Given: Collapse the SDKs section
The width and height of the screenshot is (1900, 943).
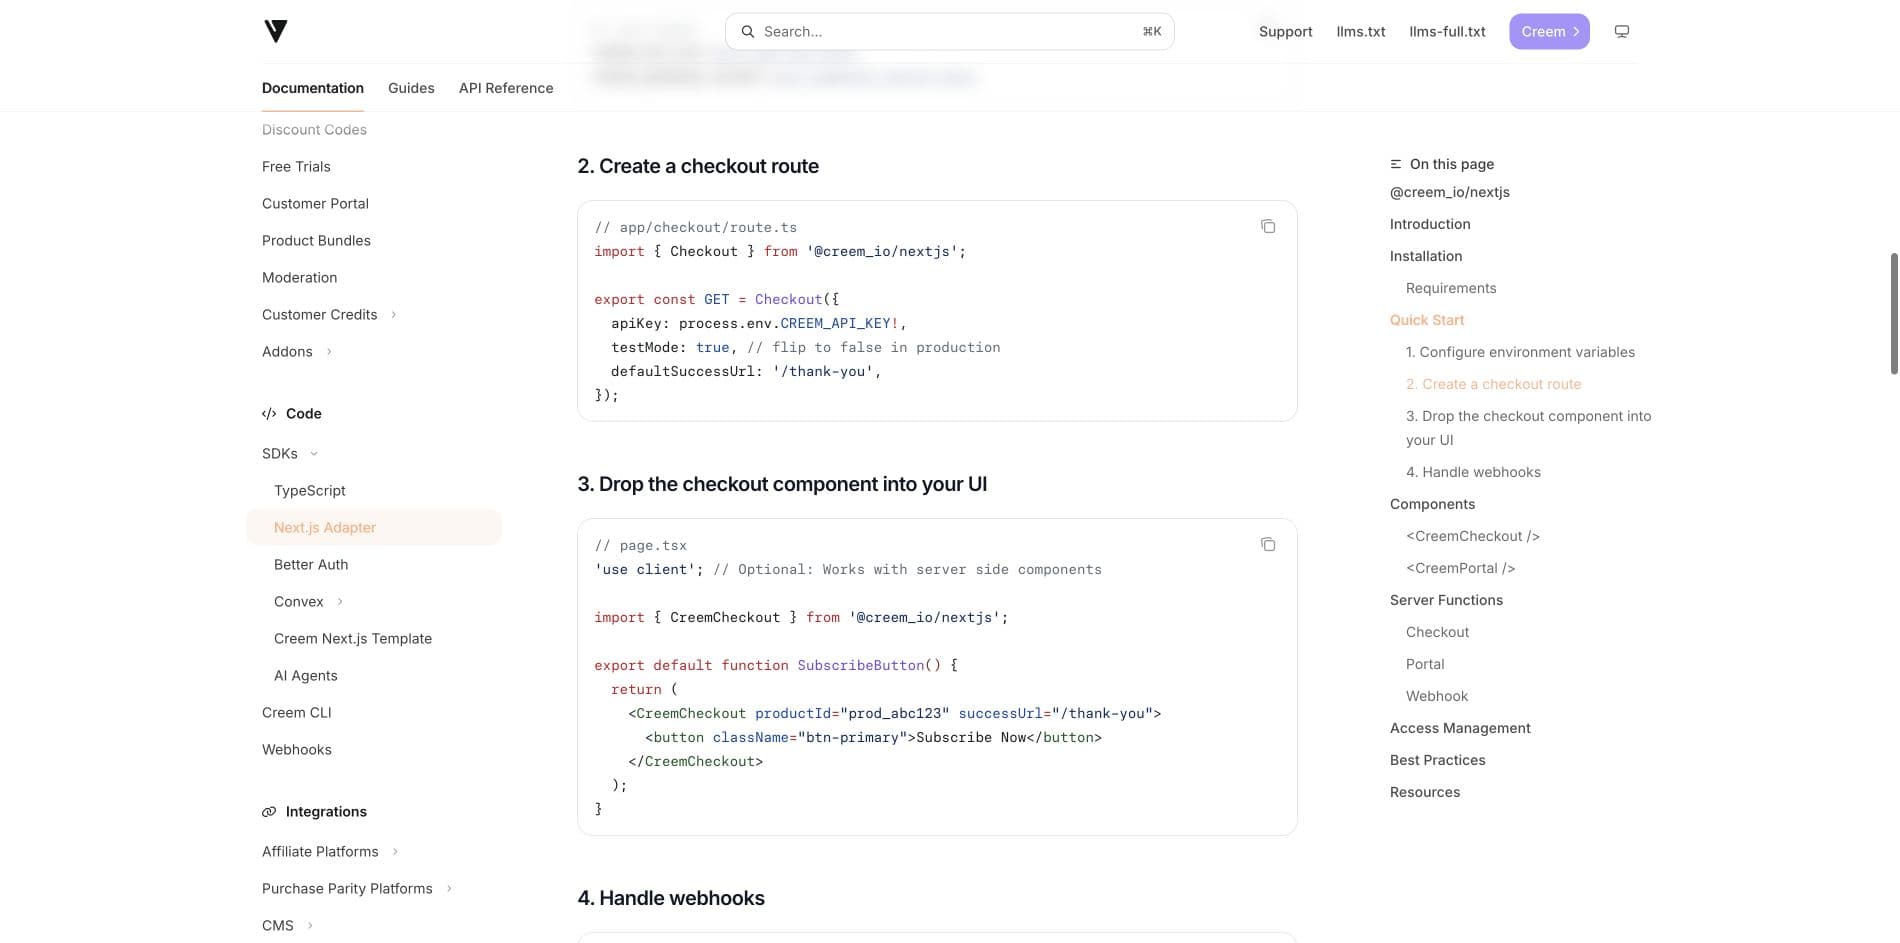Looking at the screenshot, I should (x=290, y=454).
